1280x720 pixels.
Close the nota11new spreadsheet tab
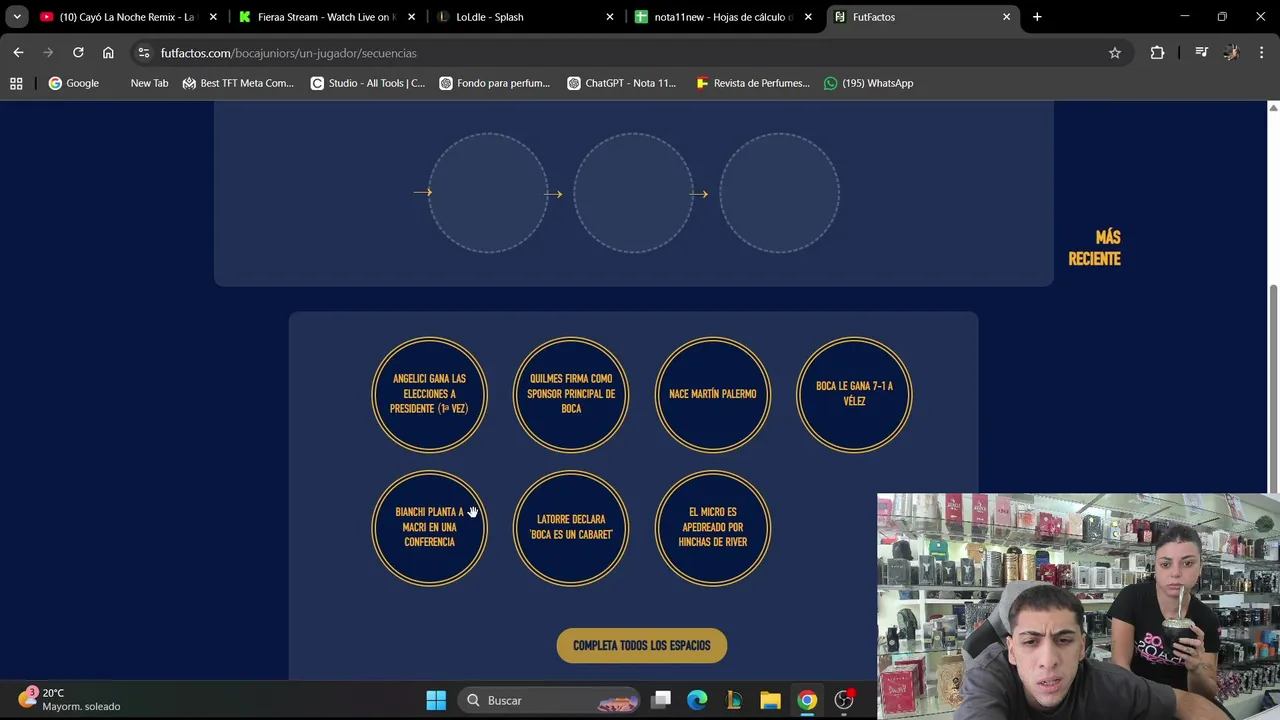tap(808, 17)
